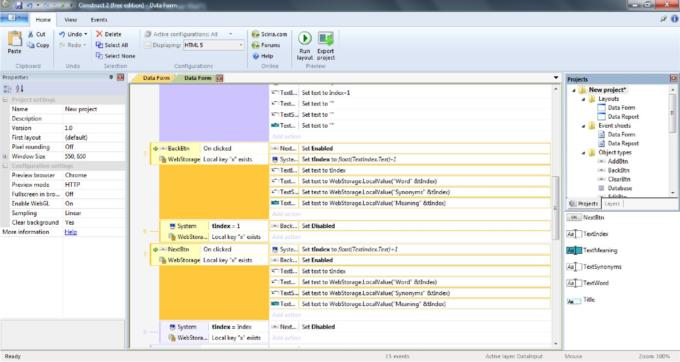Open the tab list dropdown arrow
Image resolution: width=680 pixels, height=362 pixels.
(556, 78)
